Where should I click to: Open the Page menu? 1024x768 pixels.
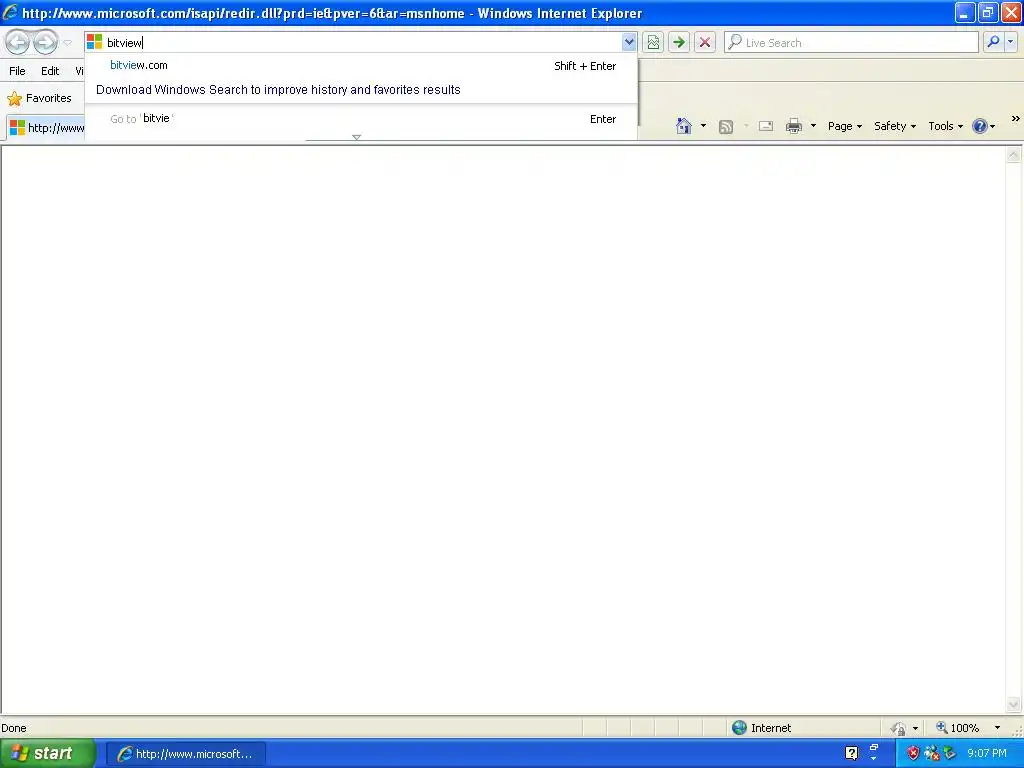point(844,126)
